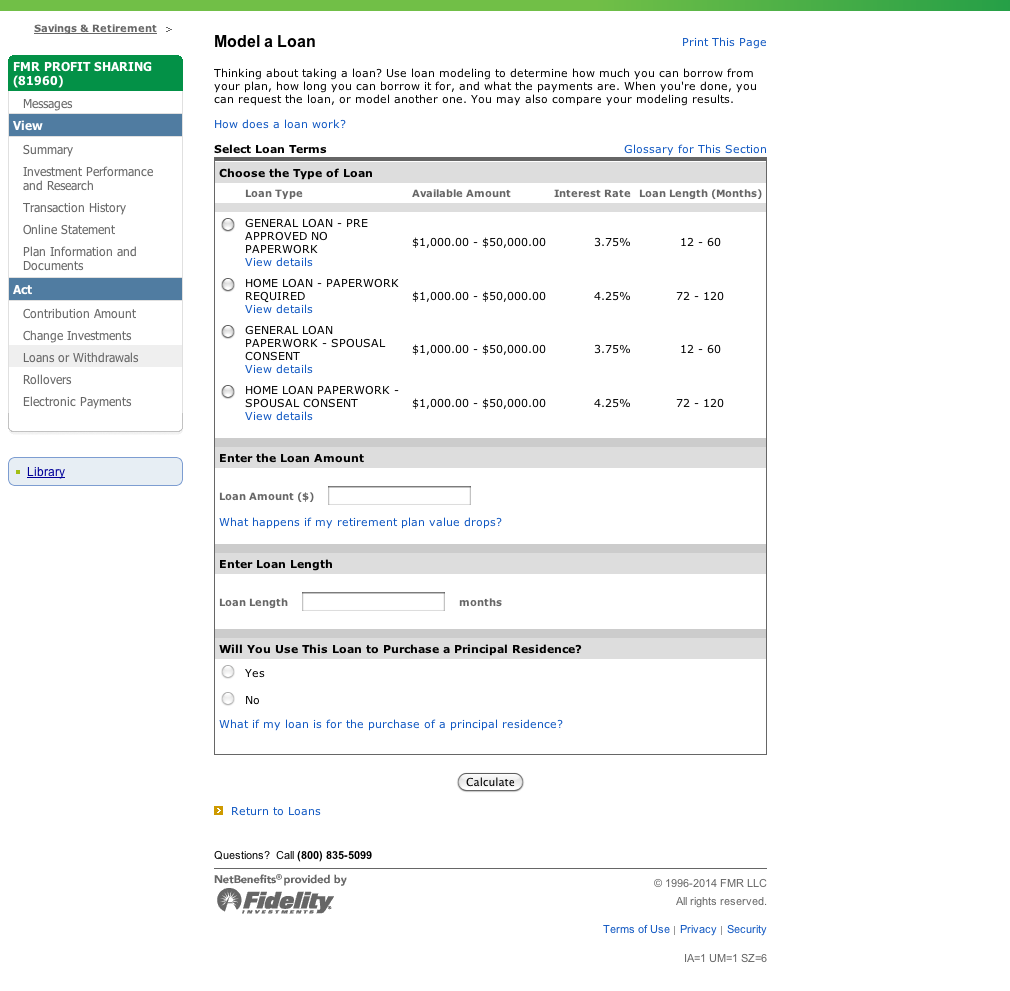Viewport: 1010px width, 991px height.
Task: Click Savings & Retirement breadcrumb
Action: pos(95,29)
